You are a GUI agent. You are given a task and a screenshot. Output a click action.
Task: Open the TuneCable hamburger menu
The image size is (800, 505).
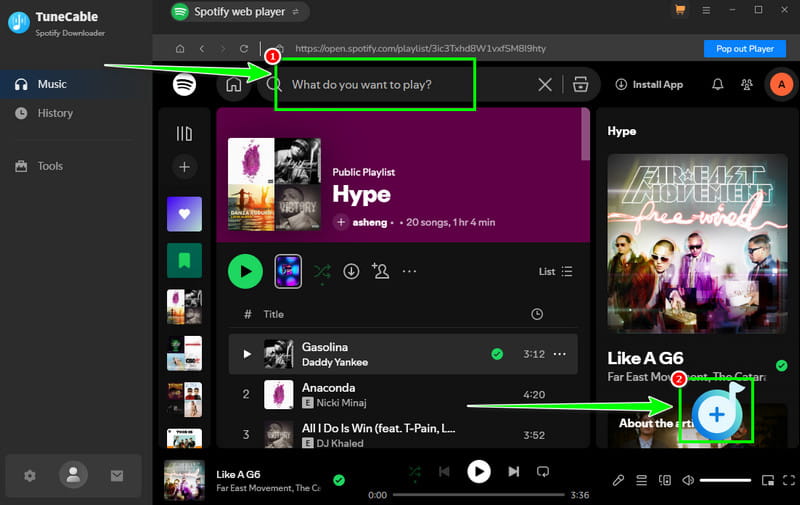click(x=706, y=10)
